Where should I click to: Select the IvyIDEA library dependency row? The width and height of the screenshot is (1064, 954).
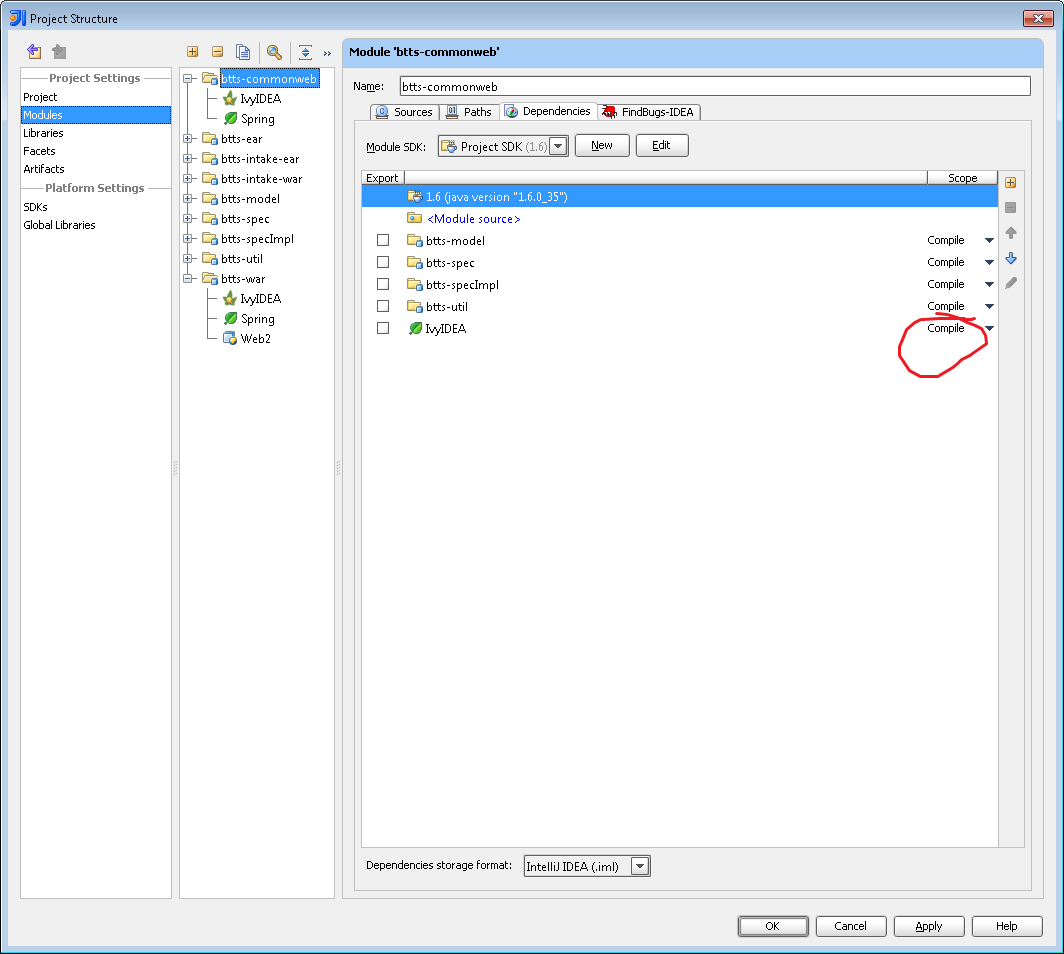click(679, 328)
